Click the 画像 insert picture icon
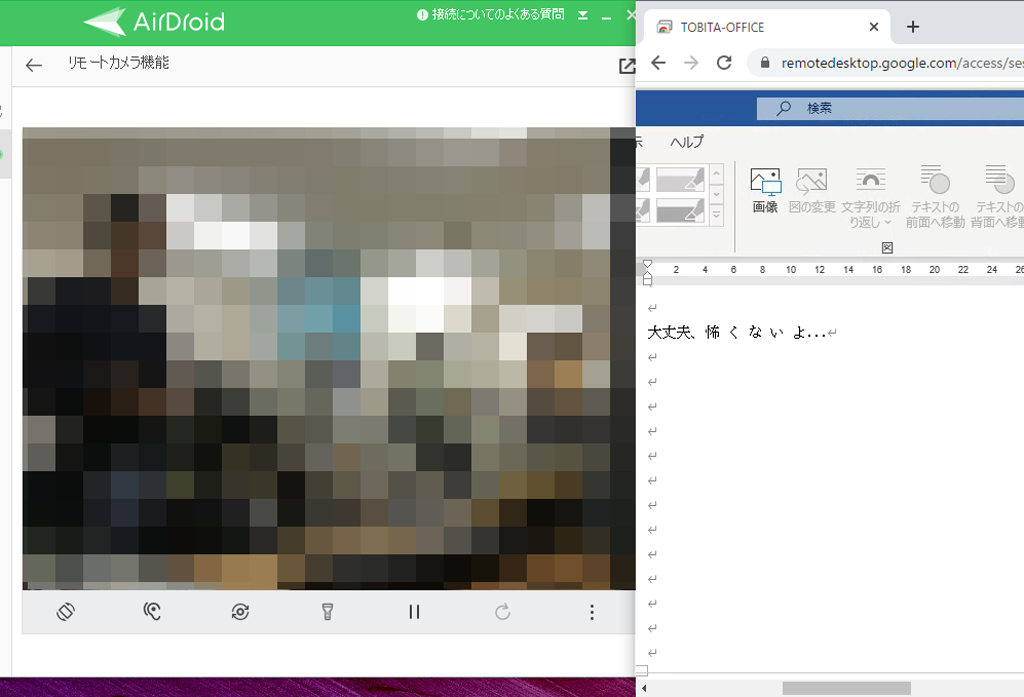1024x697 pixels. pyautogui.click(x=765, y=190)
